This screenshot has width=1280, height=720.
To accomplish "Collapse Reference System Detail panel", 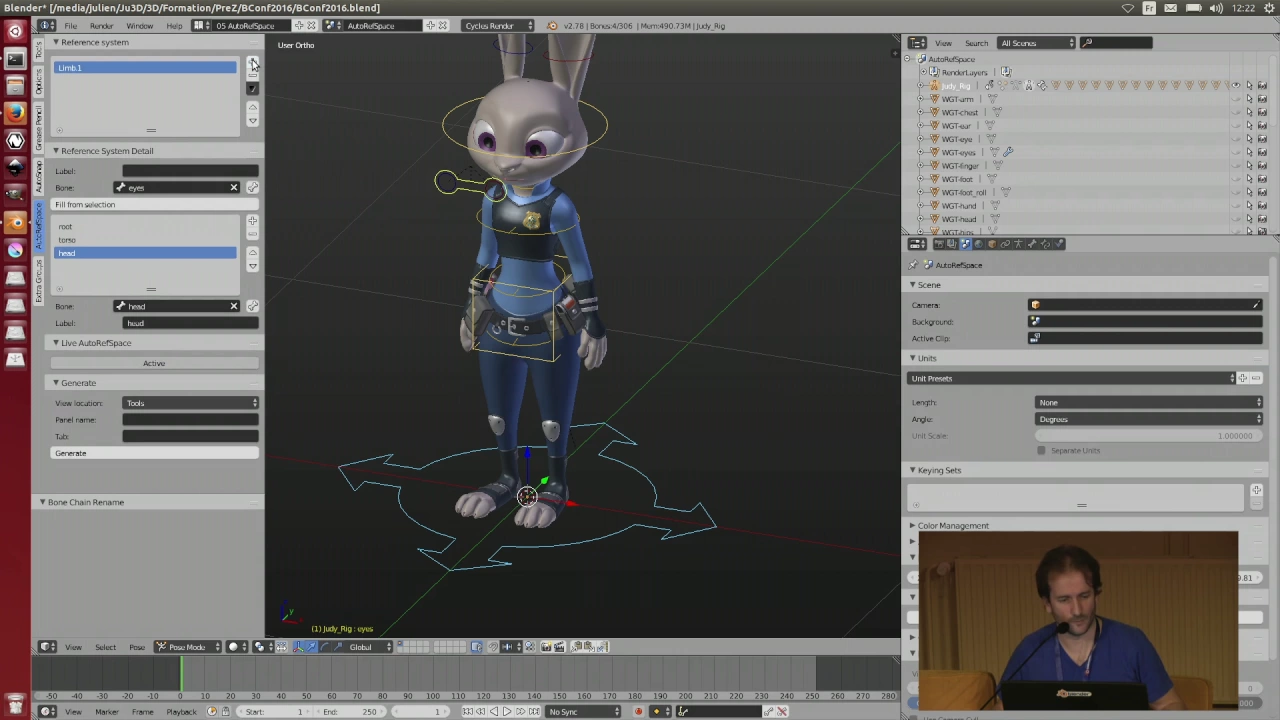I will (x=56, y=151).
